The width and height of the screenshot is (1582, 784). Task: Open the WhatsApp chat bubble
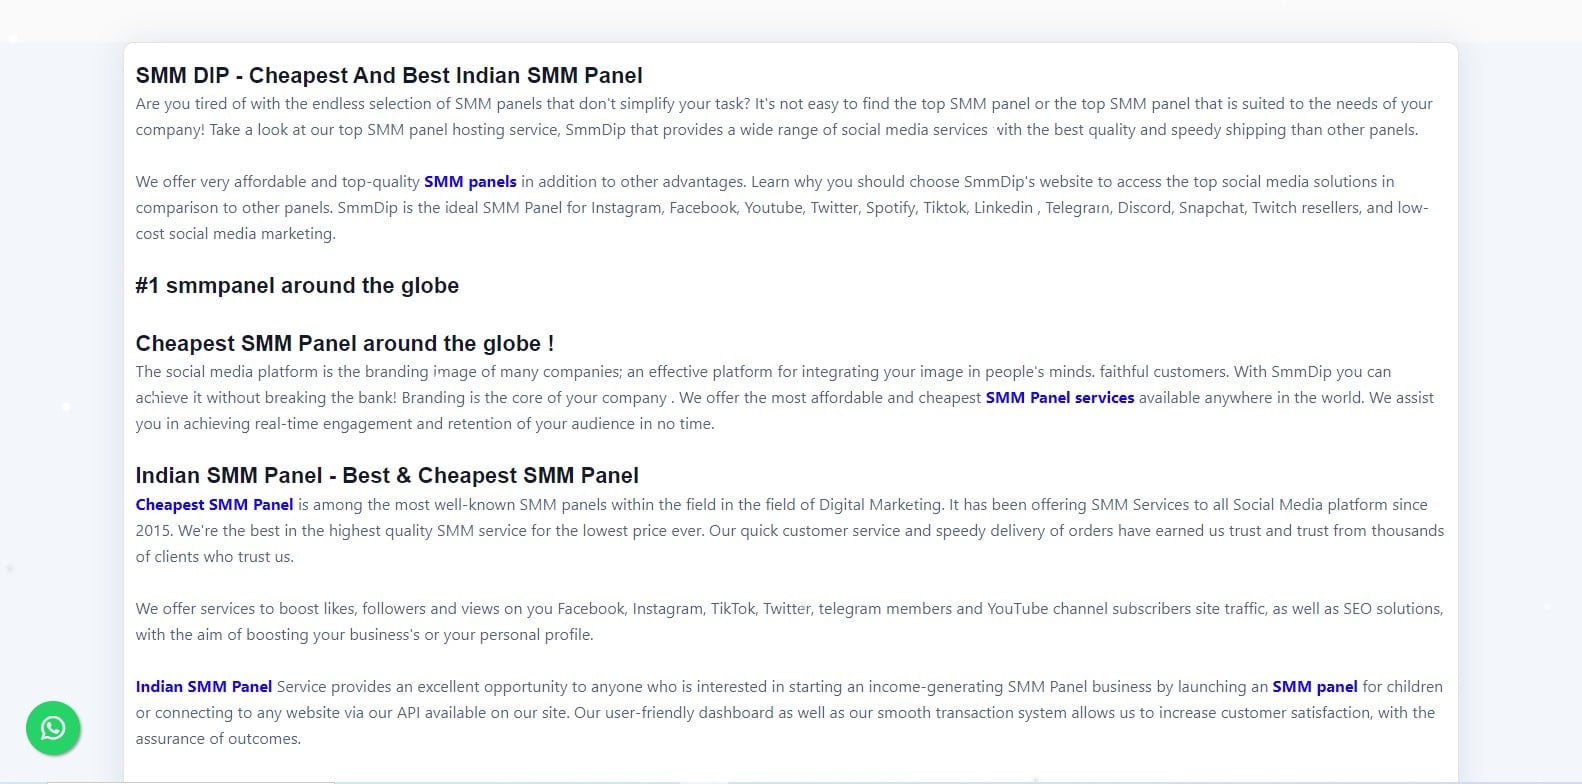(53, 728)
